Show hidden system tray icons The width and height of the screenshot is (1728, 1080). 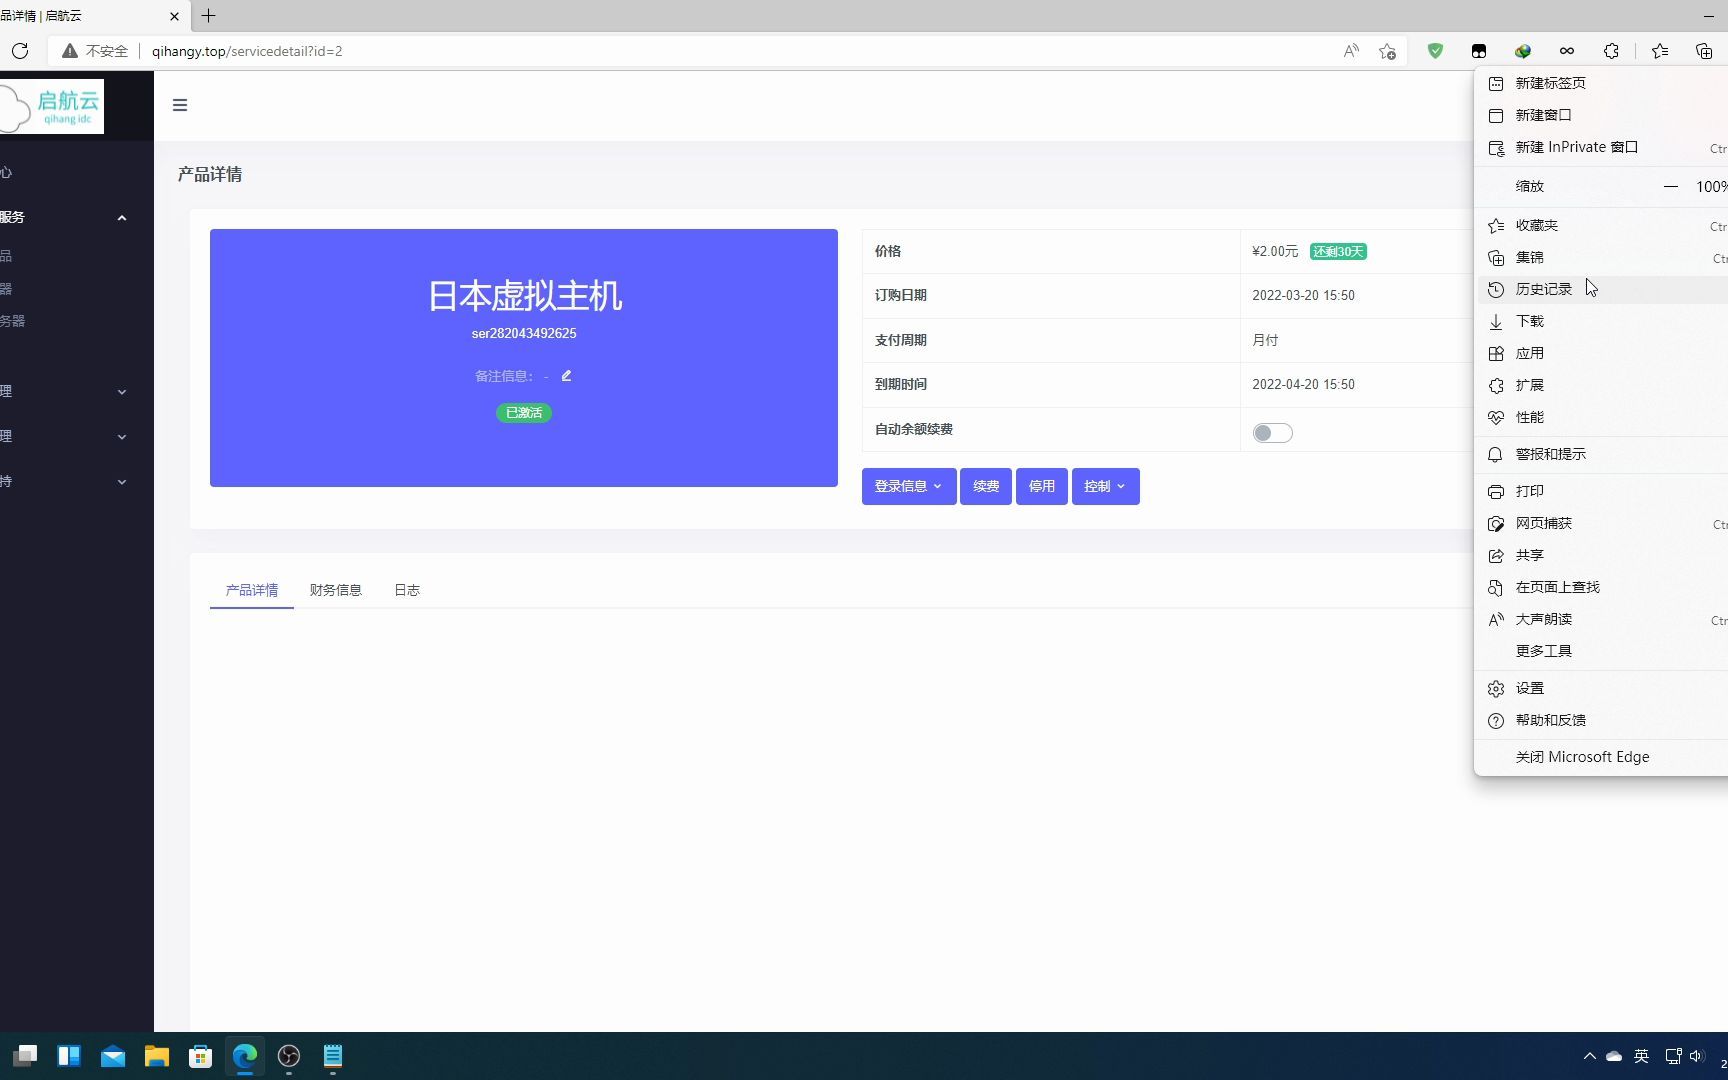[1589, 1056]
